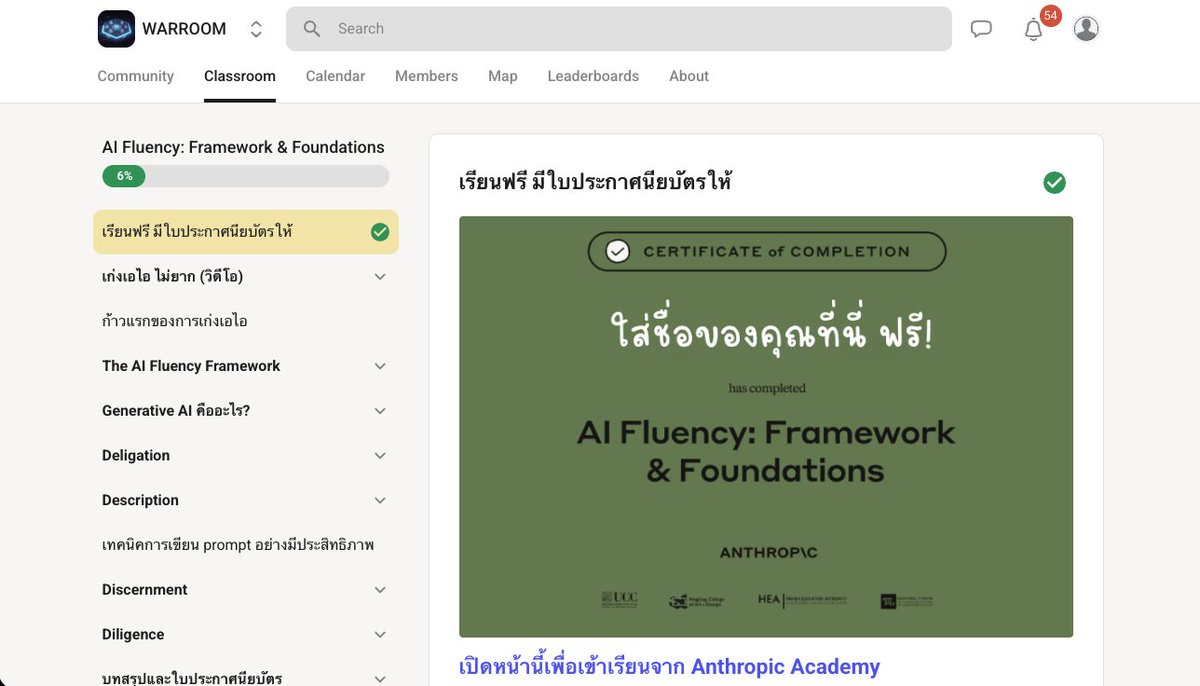Expand the Discernment section chevron

click(380, 590)
